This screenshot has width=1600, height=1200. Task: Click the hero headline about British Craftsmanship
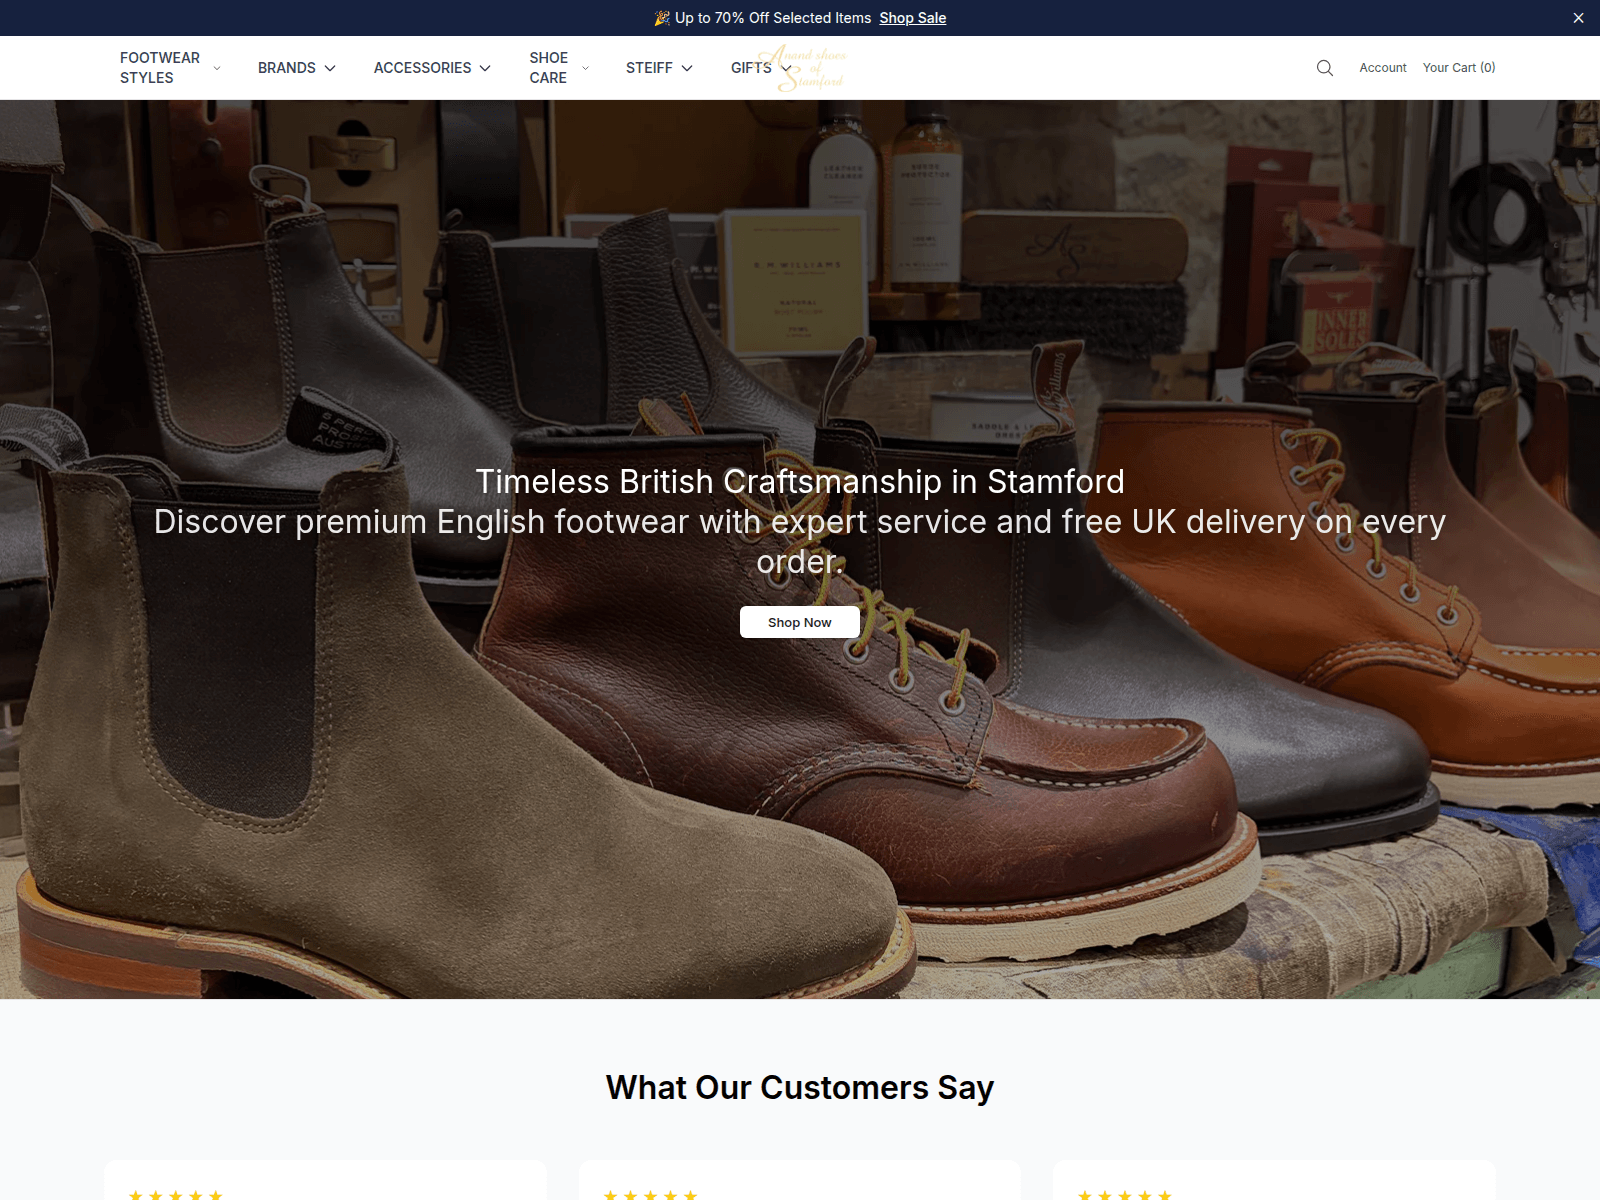tap(800, 481)
